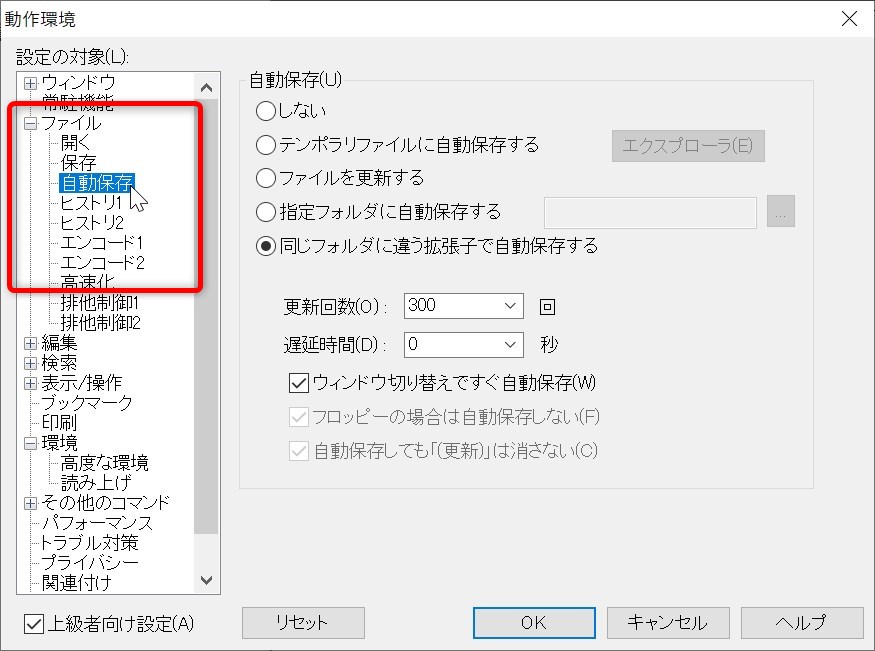Click the リセット button
875x651 pixels.
click(x=303, y=623)
